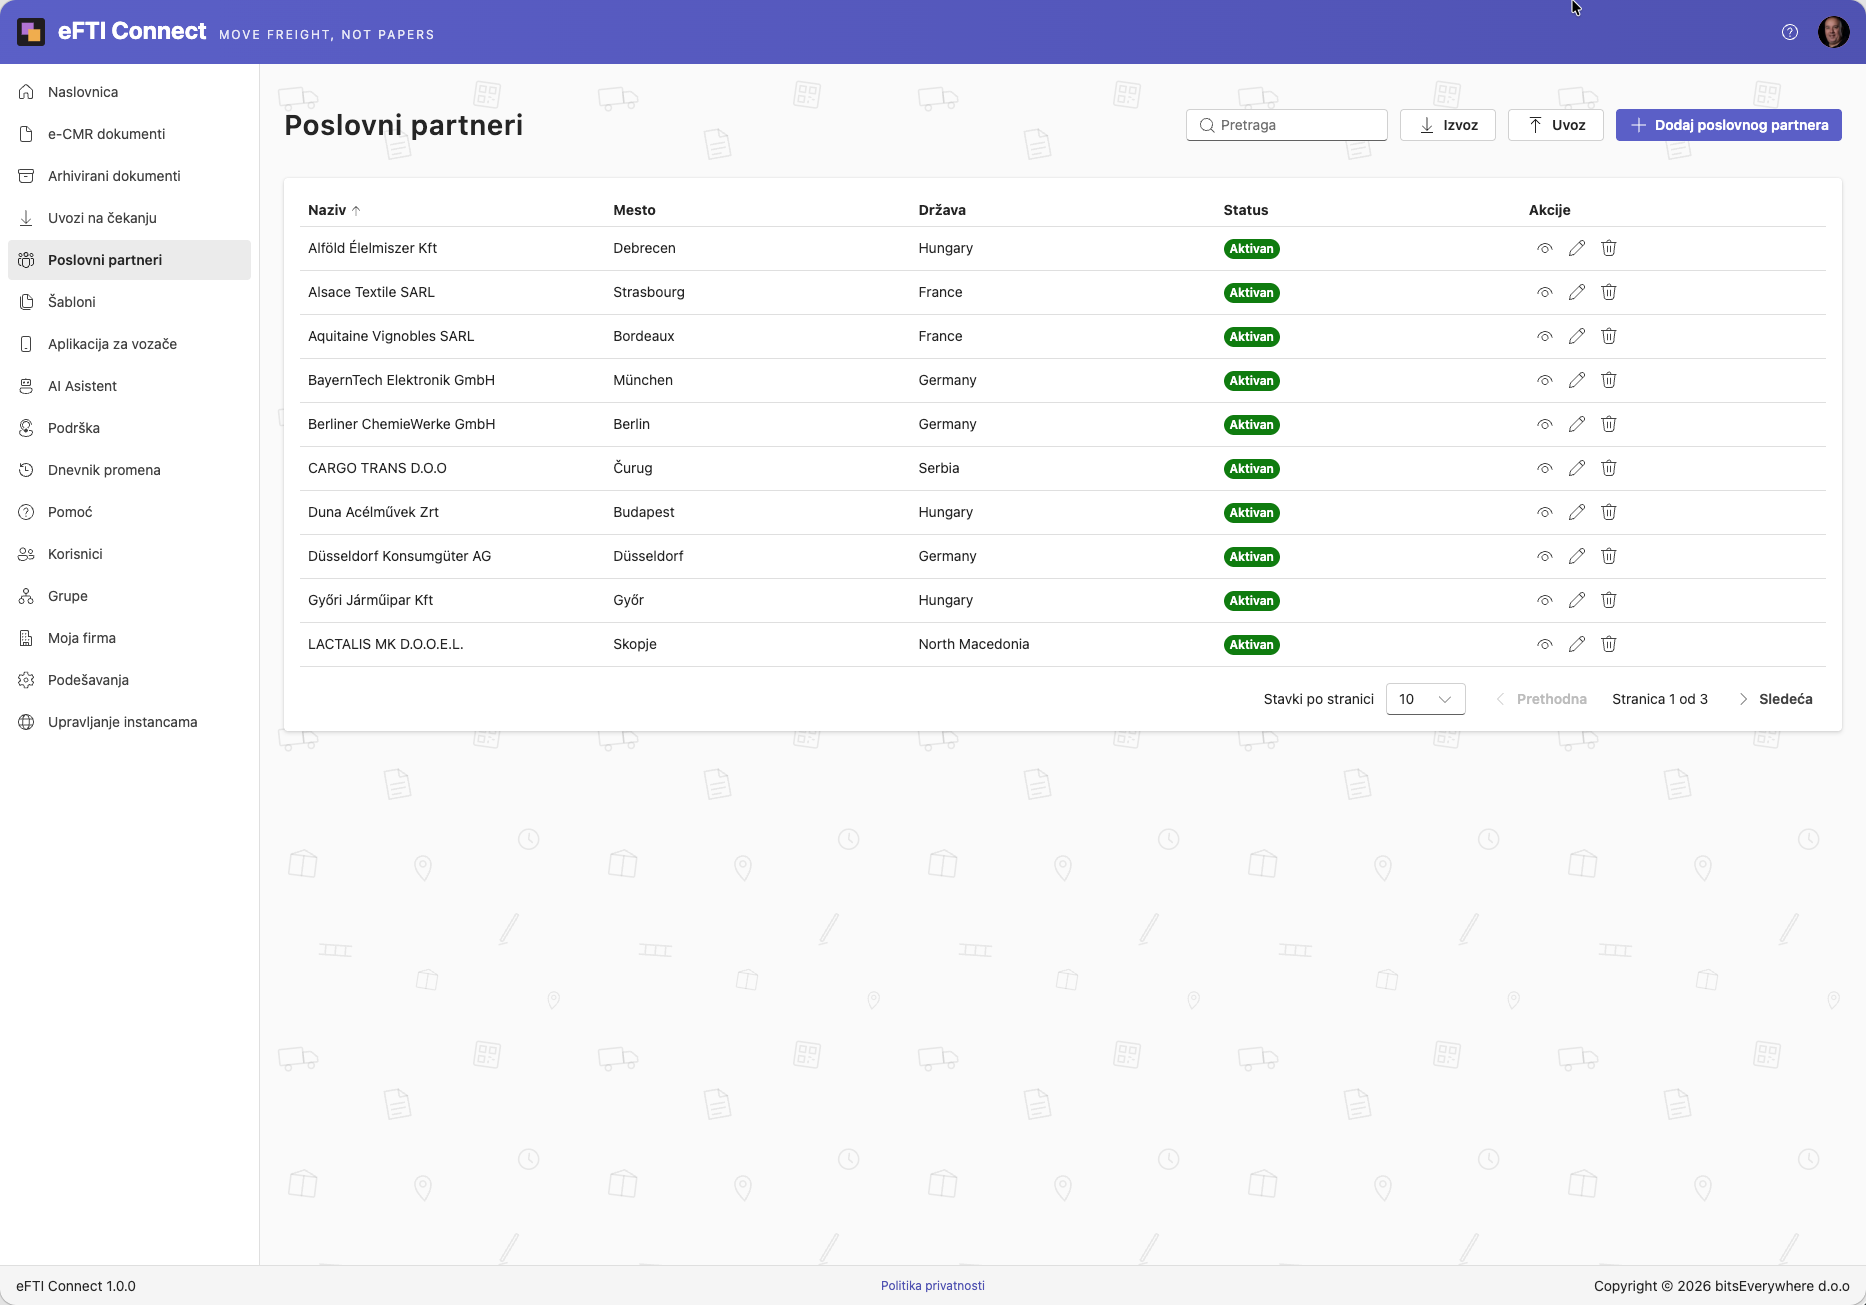Sort table by Naziv column header
The width and height of the screenshot is (1866, 1305).
click(x=334, y=210)
